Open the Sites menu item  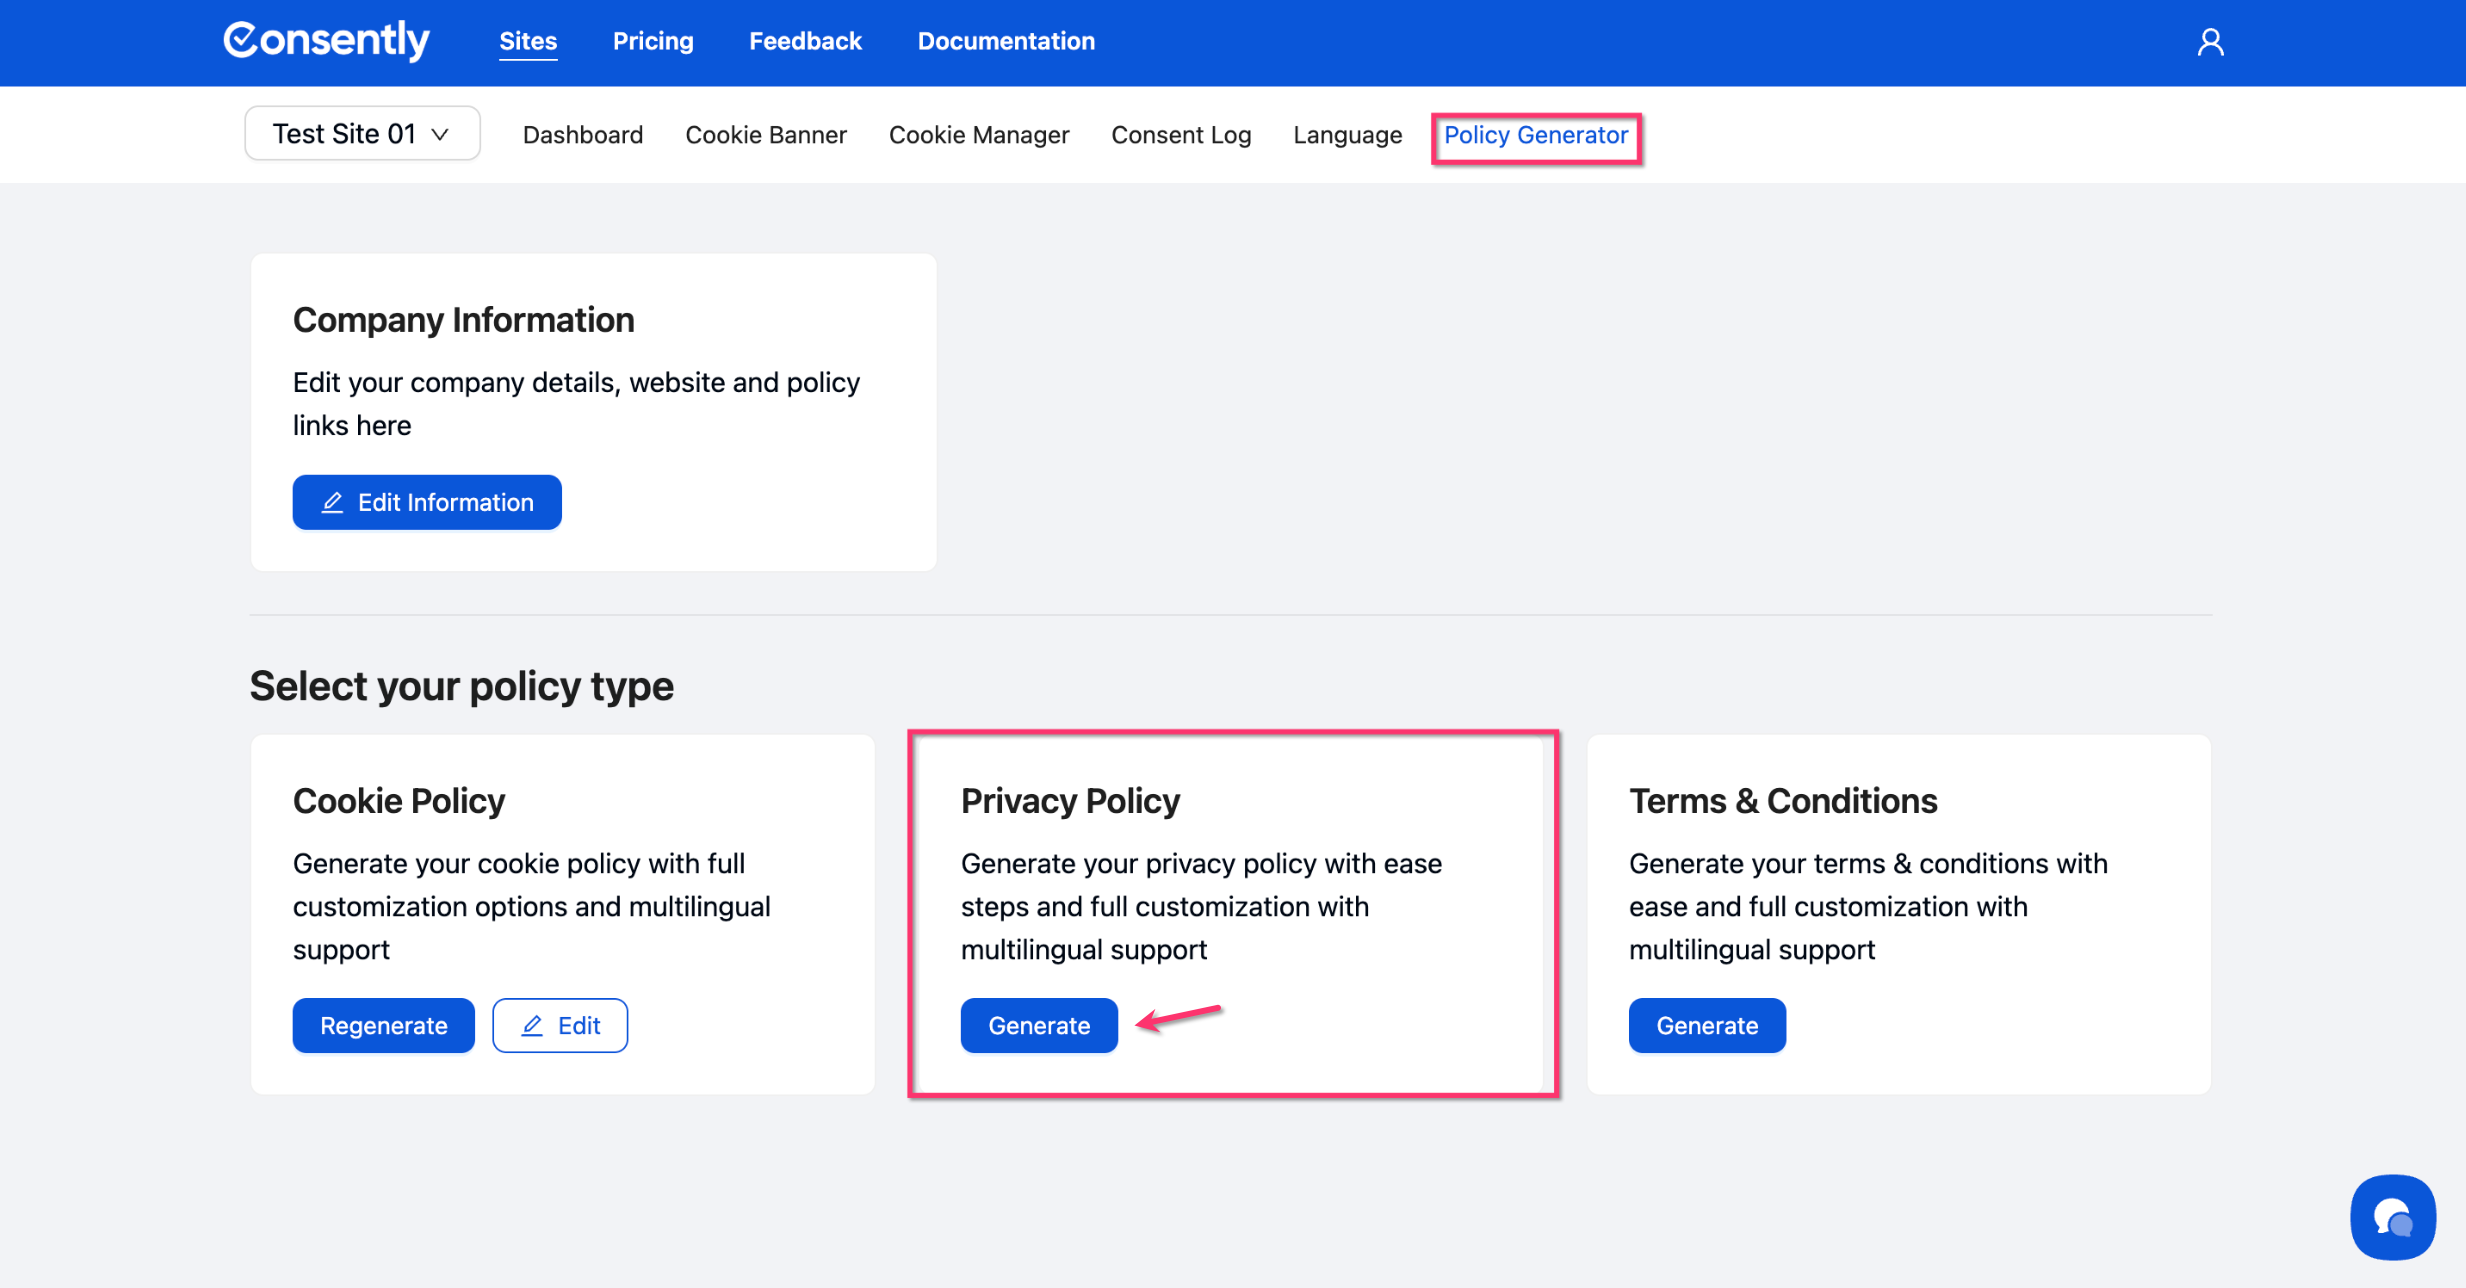(x=528, y=41)
